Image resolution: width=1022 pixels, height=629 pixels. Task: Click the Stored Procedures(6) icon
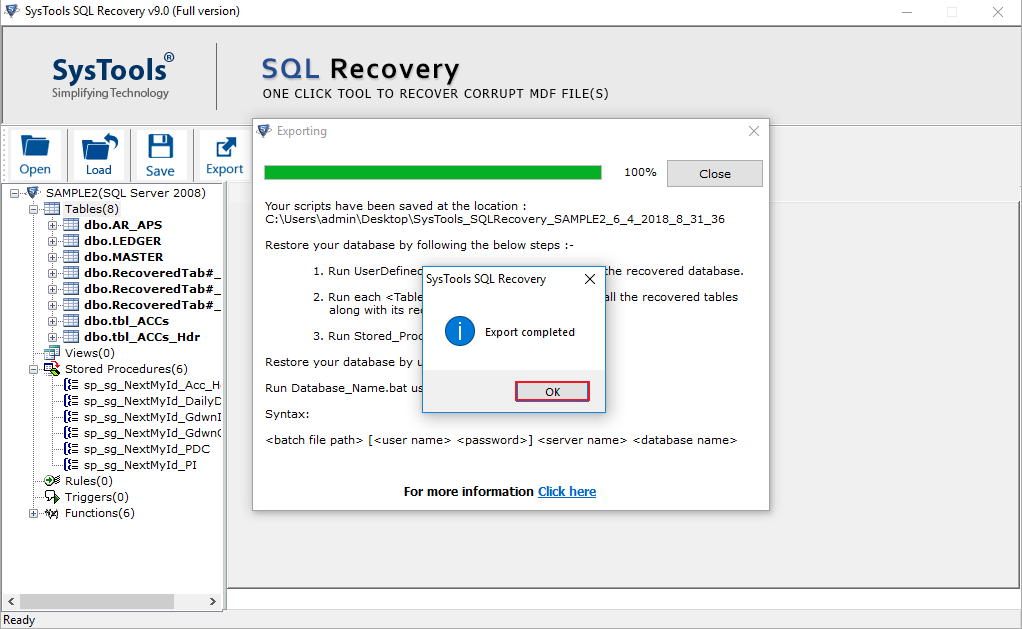tap(52, 369)
